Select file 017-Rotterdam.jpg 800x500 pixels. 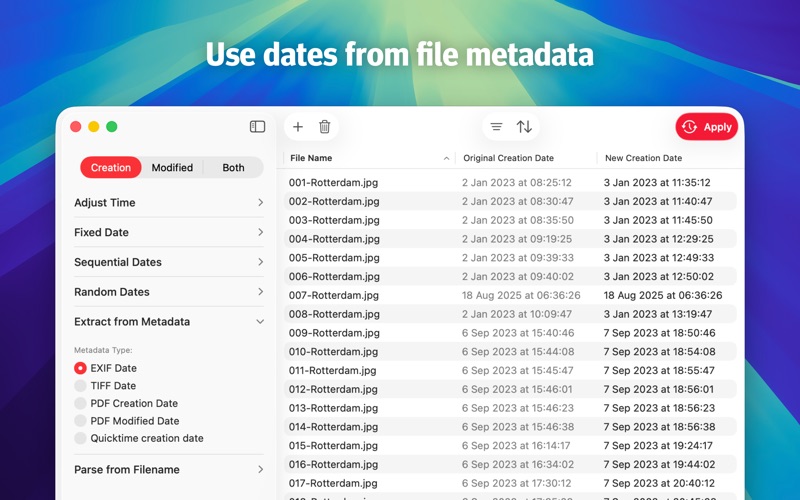333,483
